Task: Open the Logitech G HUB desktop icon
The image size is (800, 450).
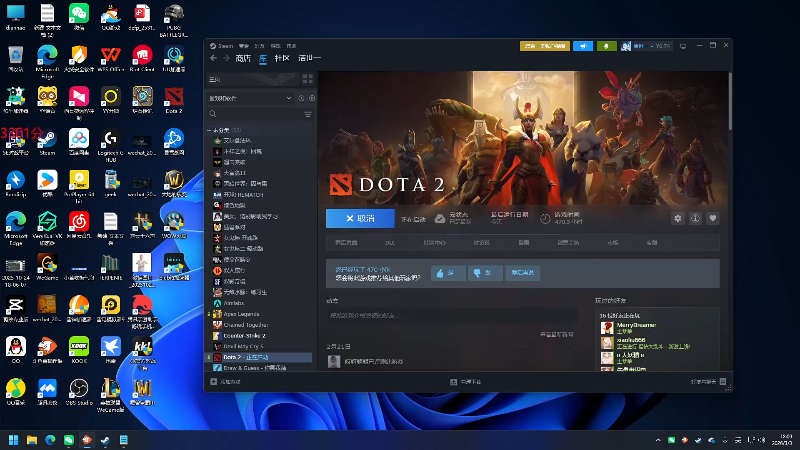Action: 111,145
